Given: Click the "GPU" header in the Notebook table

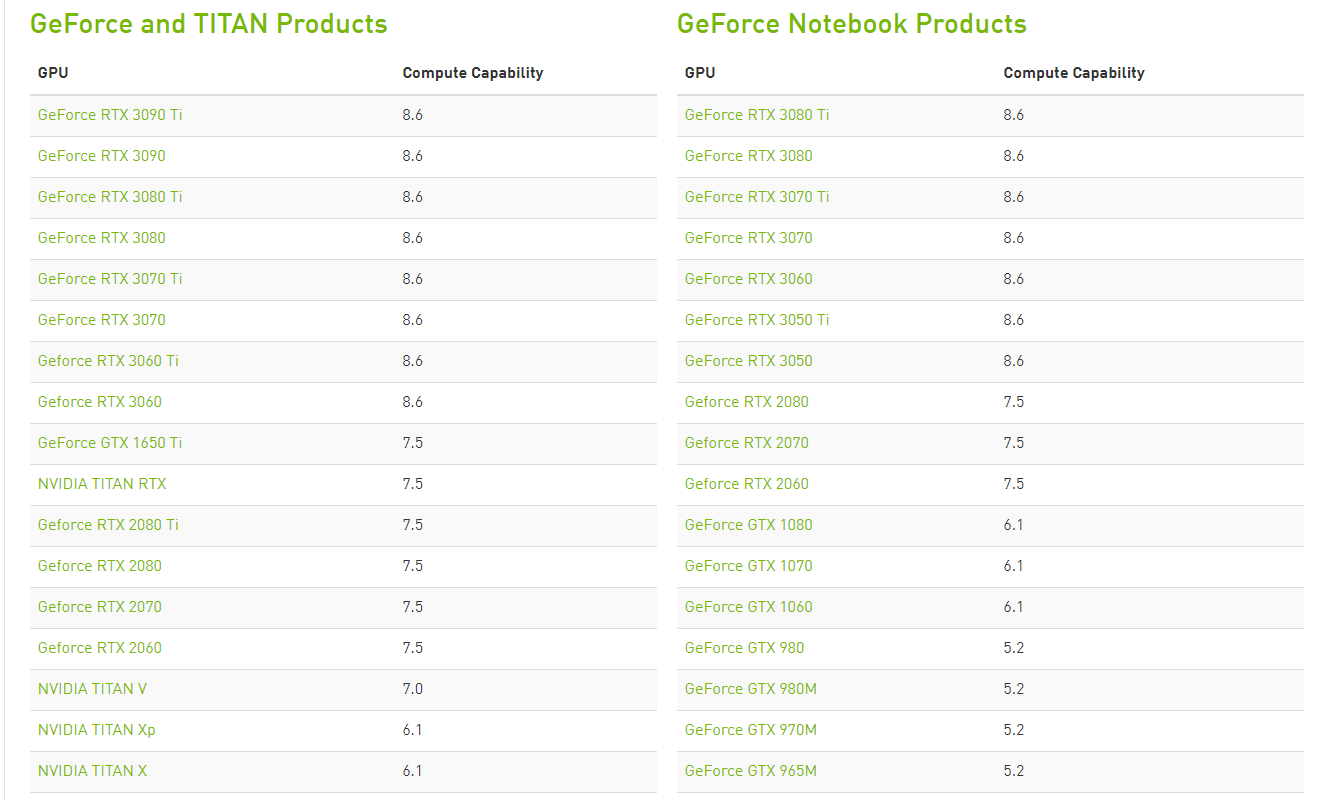Looking at the screenshot, I should pos(700,73).
